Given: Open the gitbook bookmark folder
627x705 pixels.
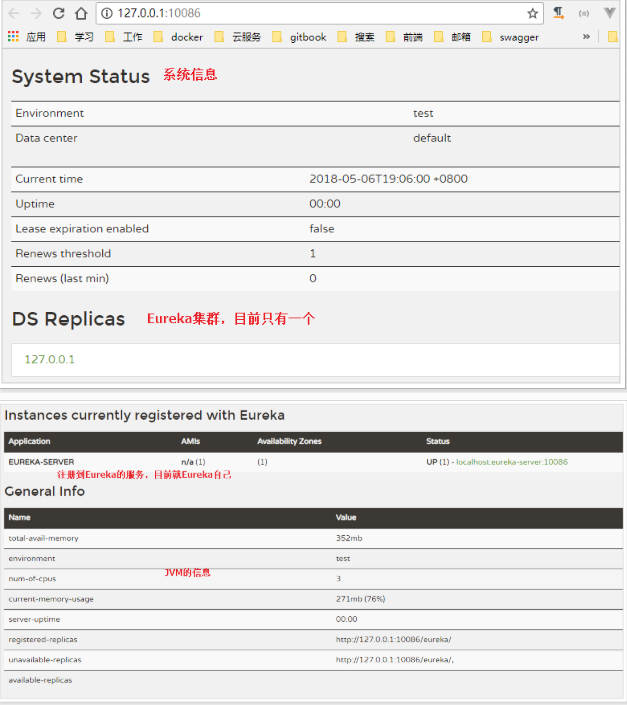Looking at the screenshot, I should point(299,37).
